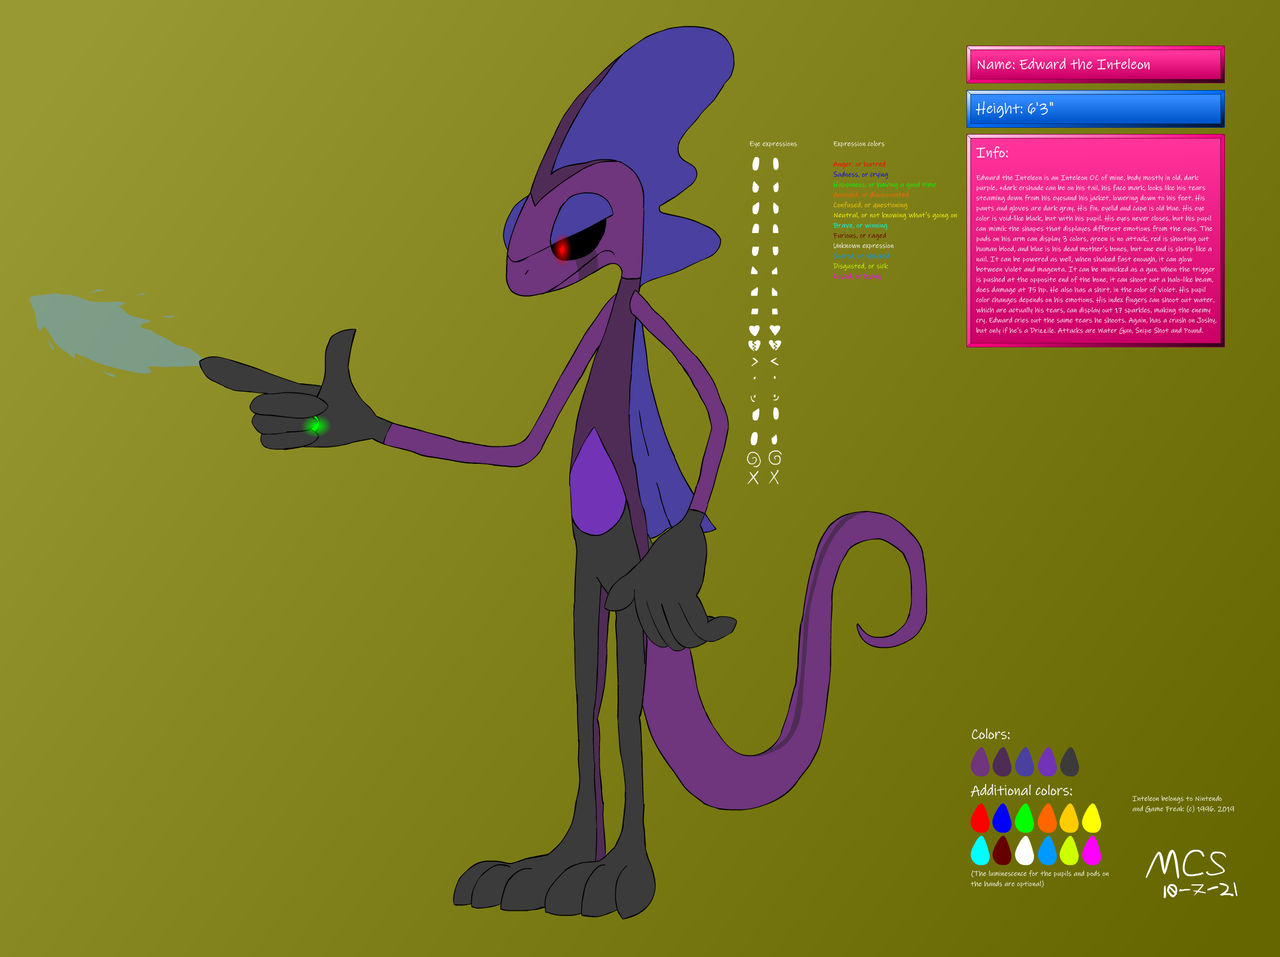Click the luminescence note under the swatches
This screenshot has height=957, width=1280.
coord(1040,878)
